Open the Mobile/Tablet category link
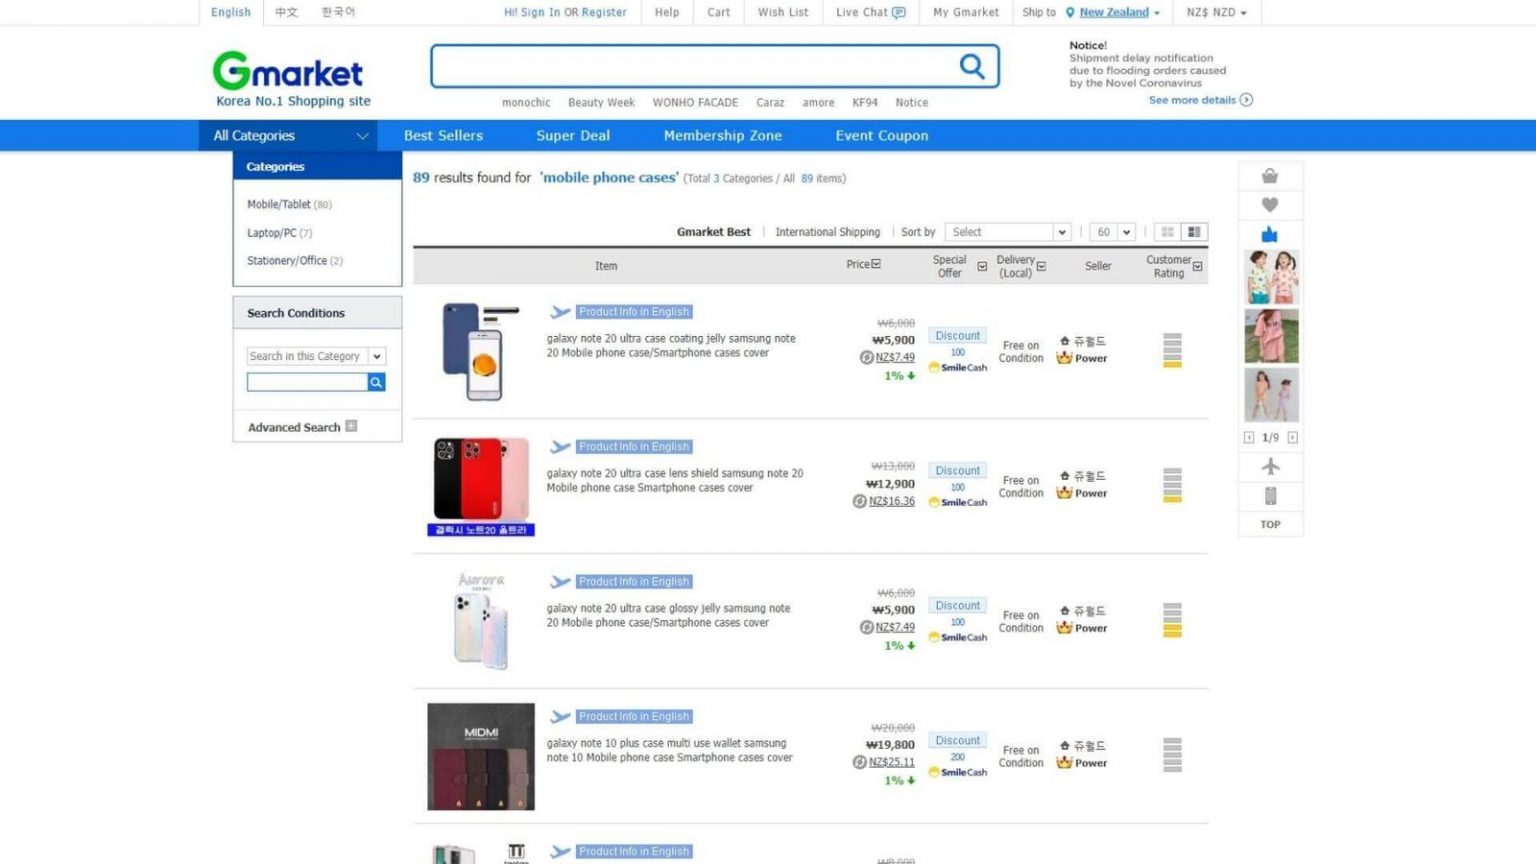 [x=279, y=204]
